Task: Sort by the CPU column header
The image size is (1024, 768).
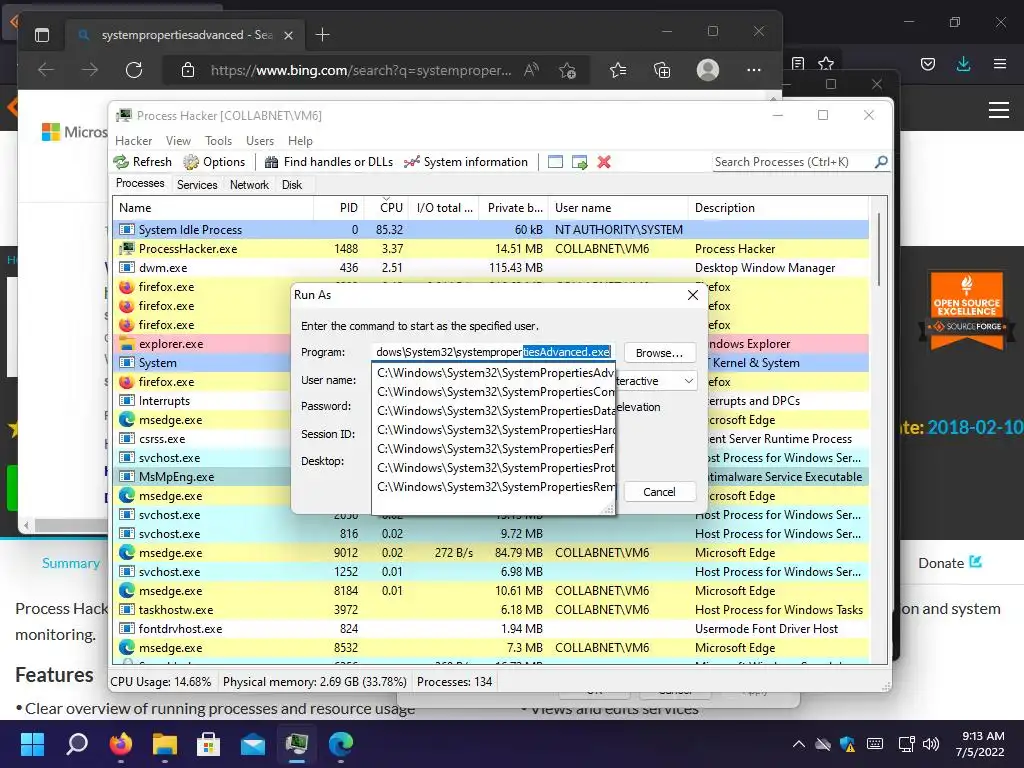Action: 386,208
